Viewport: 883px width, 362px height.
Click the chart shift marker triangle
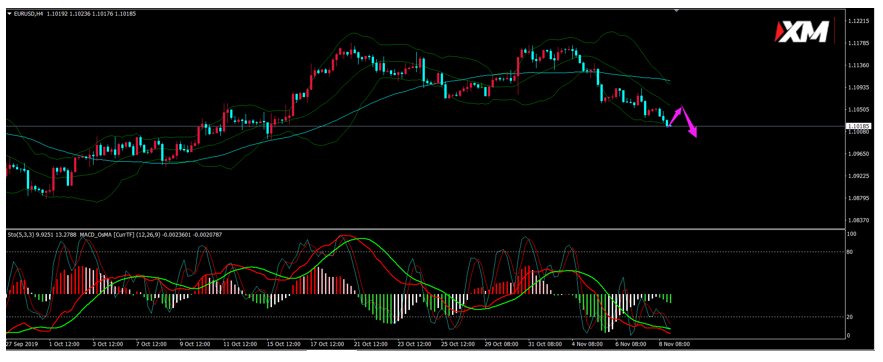[x=677, y=11]
